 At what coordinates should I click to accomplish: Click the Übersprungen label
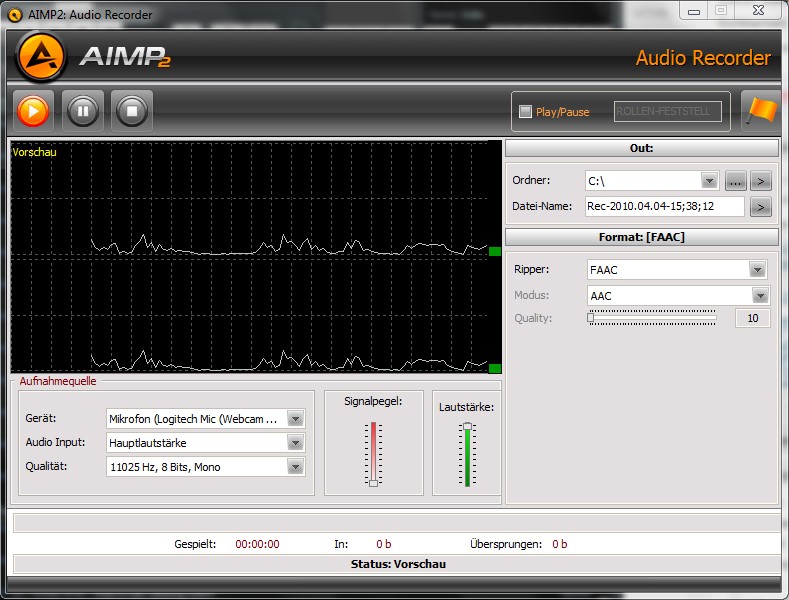pos(506,544)
